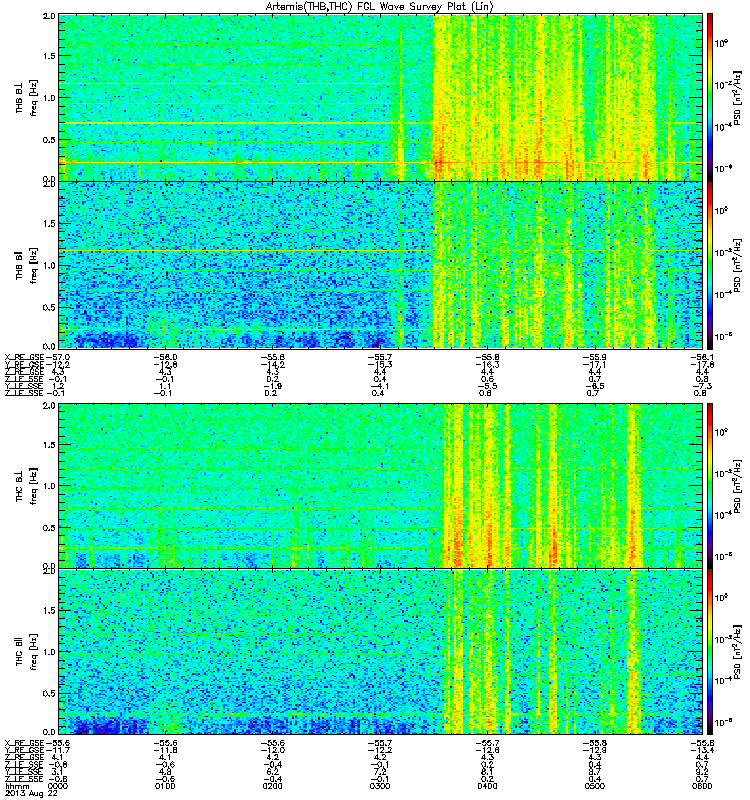Click the 2.0 frequency tick on THB B⊥ axis

pyautogui.click(x=49, y=16)
